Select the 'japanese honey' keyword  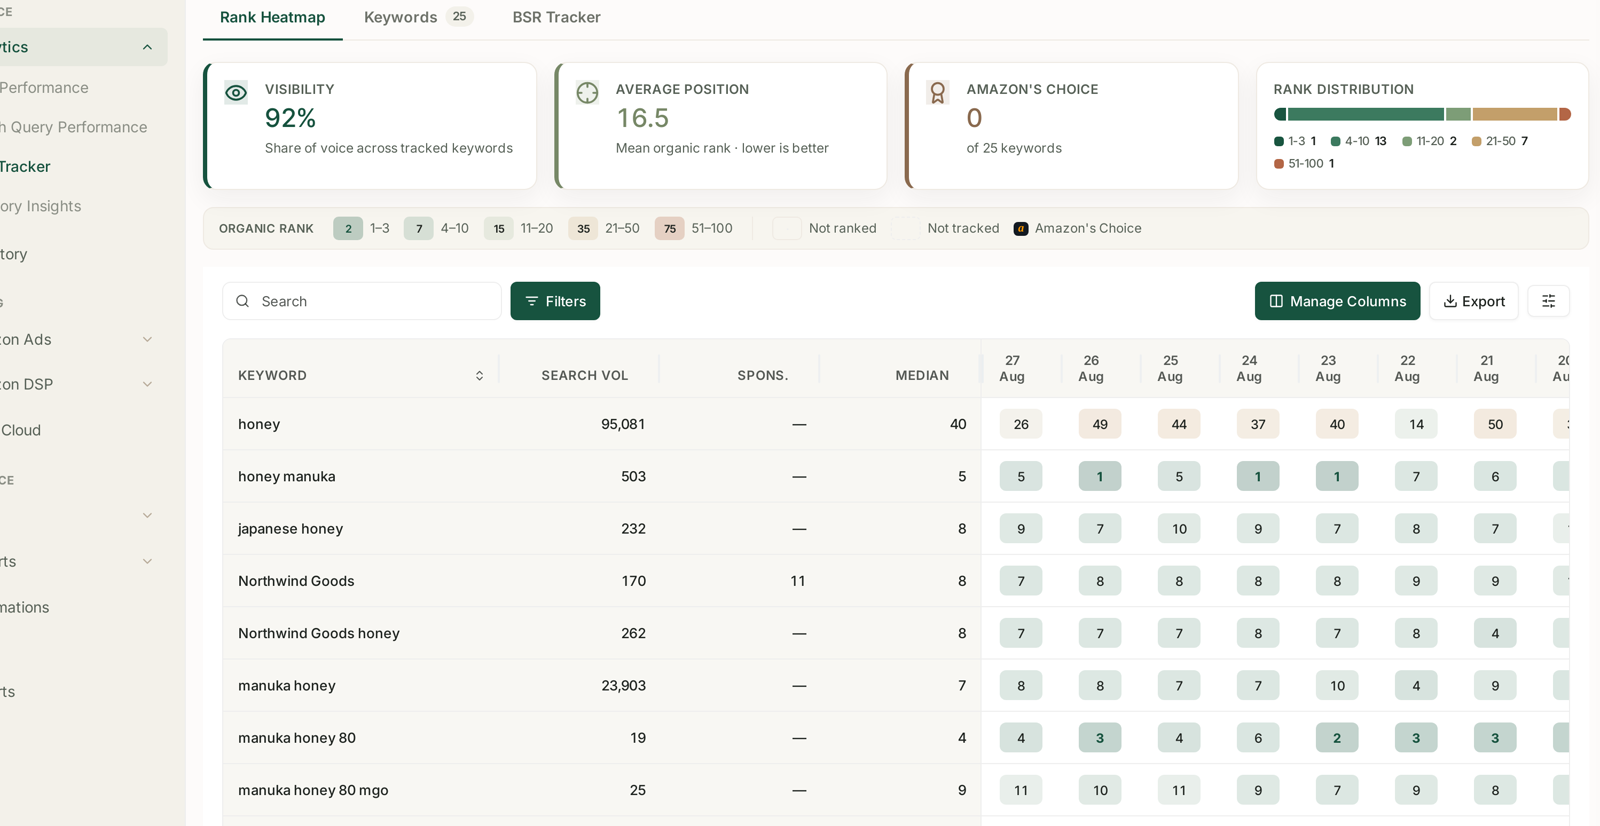point(290,529)
